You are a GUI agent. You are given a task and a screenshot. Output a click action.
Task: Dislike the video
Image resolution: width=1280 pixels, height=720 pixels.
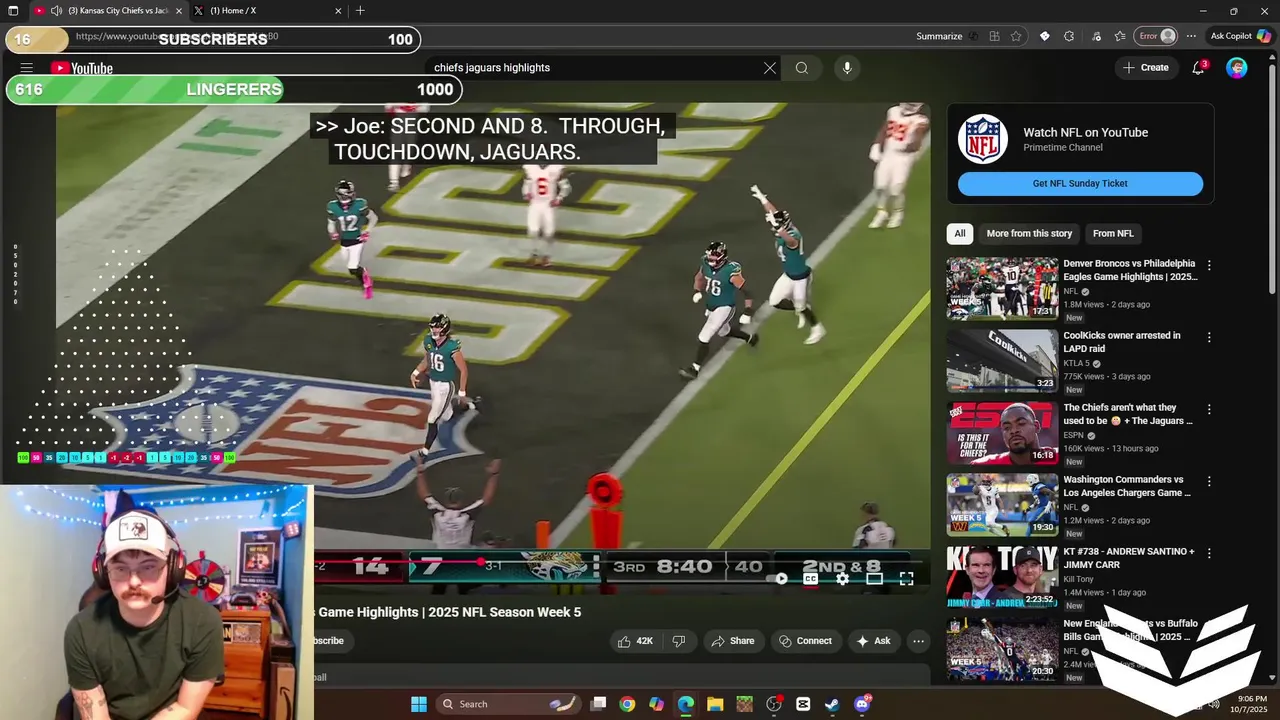point(679,641)
